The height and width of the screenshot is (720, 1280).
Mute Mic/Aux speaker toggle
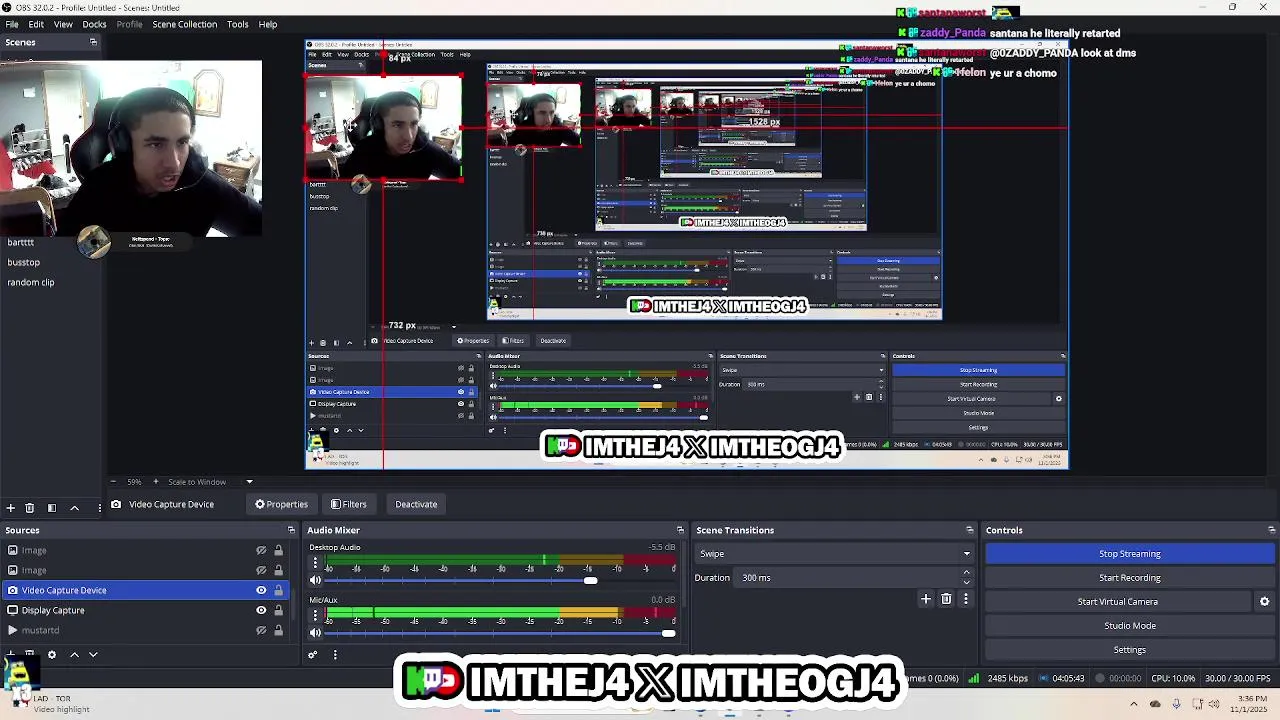(x=316, y=632)
